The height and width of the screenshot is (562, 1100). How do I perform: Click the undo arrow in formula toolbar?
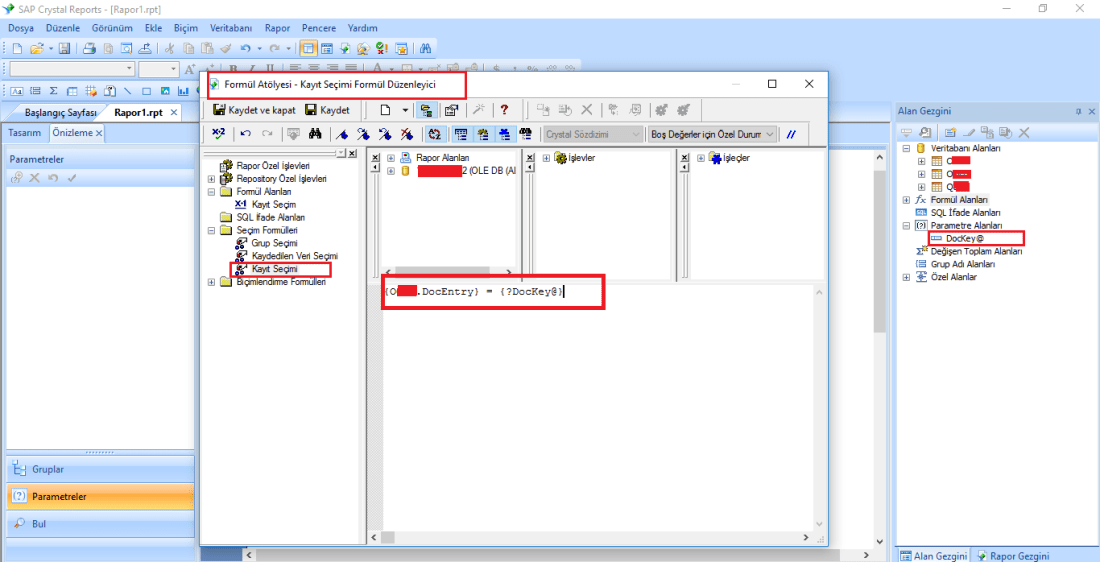click(x=246, y=134)
